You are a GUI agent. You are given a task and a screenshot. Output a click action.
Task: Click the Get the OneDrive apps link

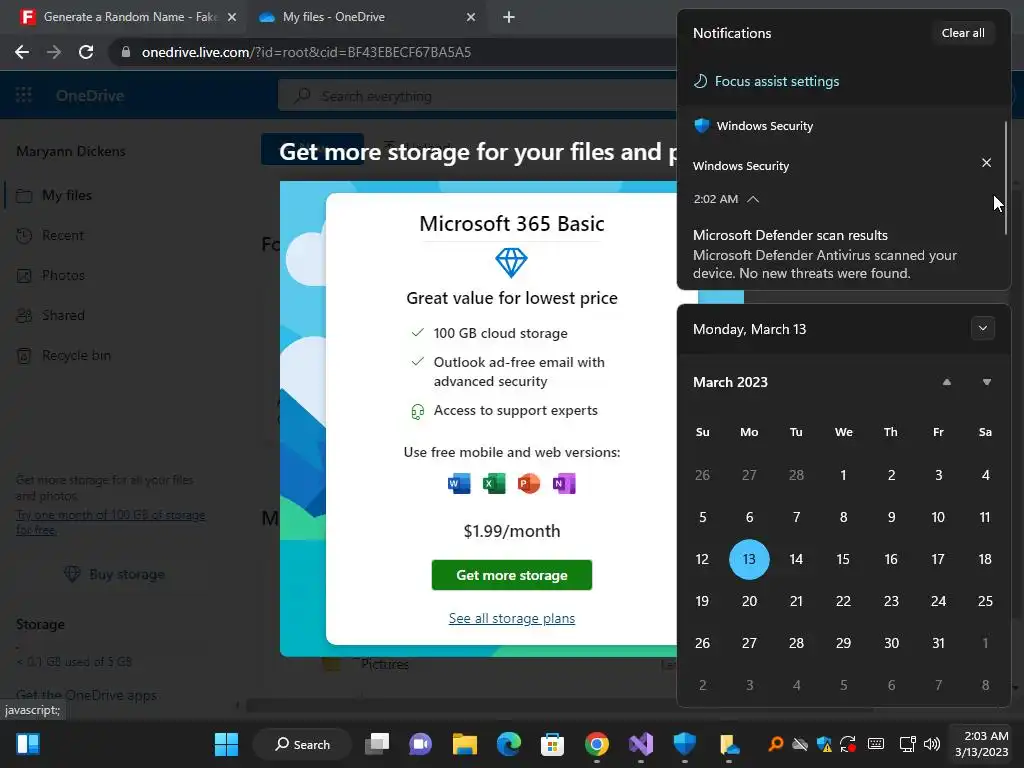point(86,695)
